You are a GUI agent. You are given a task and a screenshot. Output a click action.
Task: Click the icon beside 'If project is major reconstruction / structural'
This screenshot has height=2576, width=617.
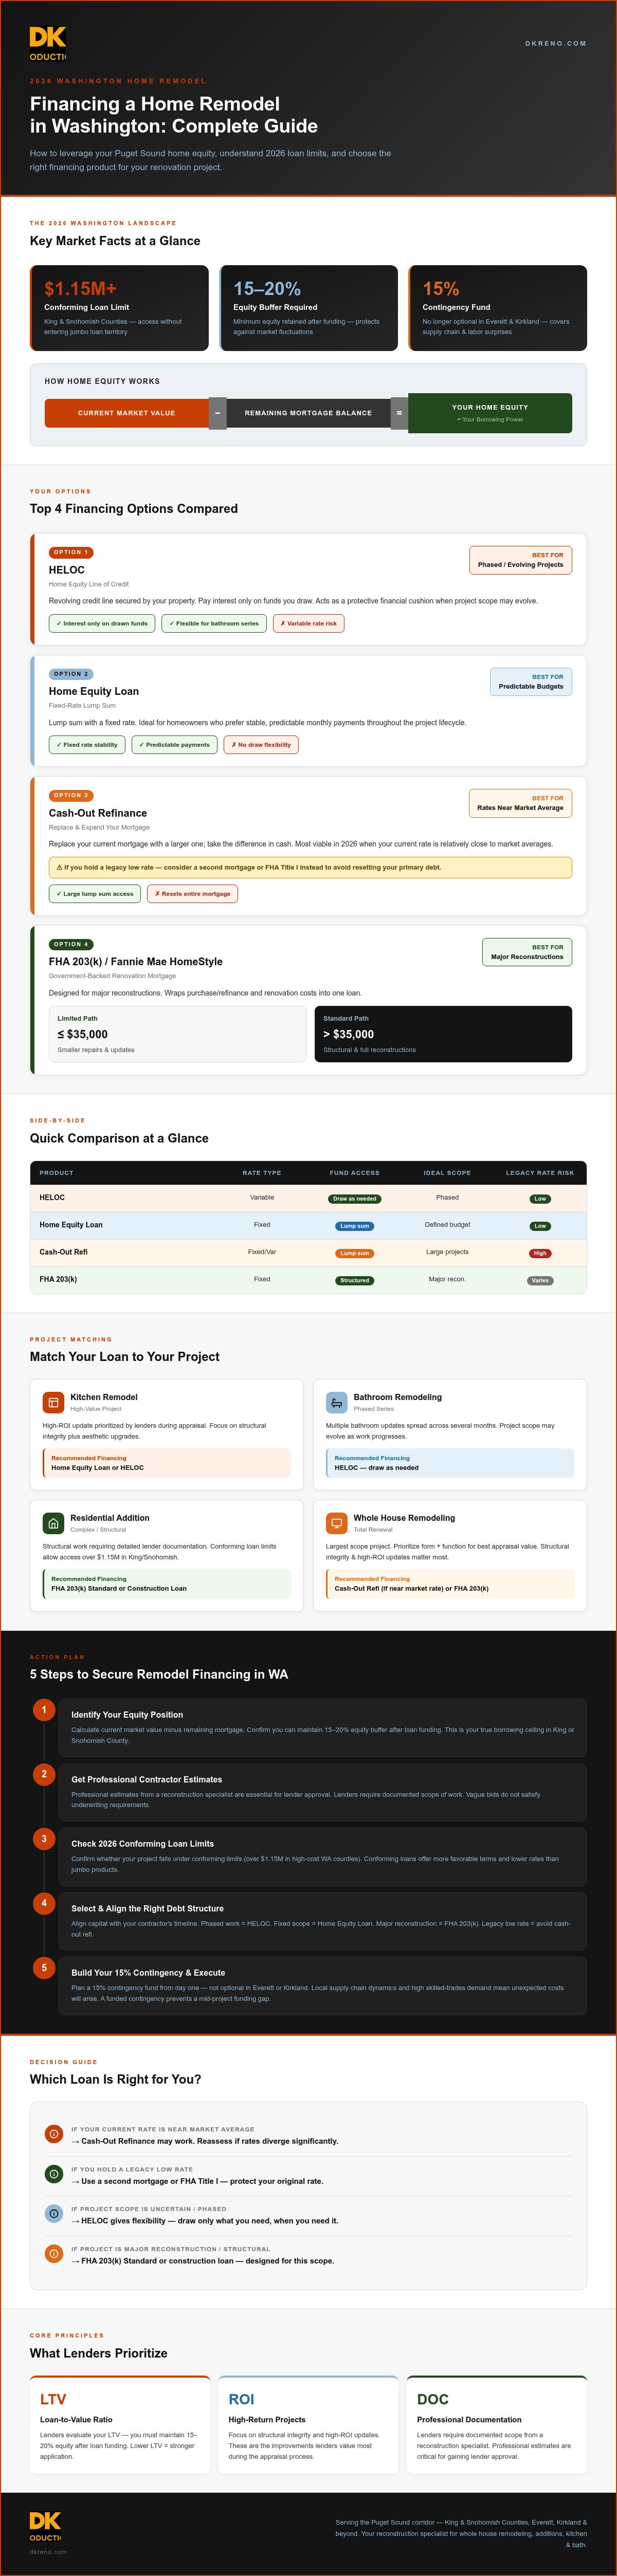[54, 2253]
